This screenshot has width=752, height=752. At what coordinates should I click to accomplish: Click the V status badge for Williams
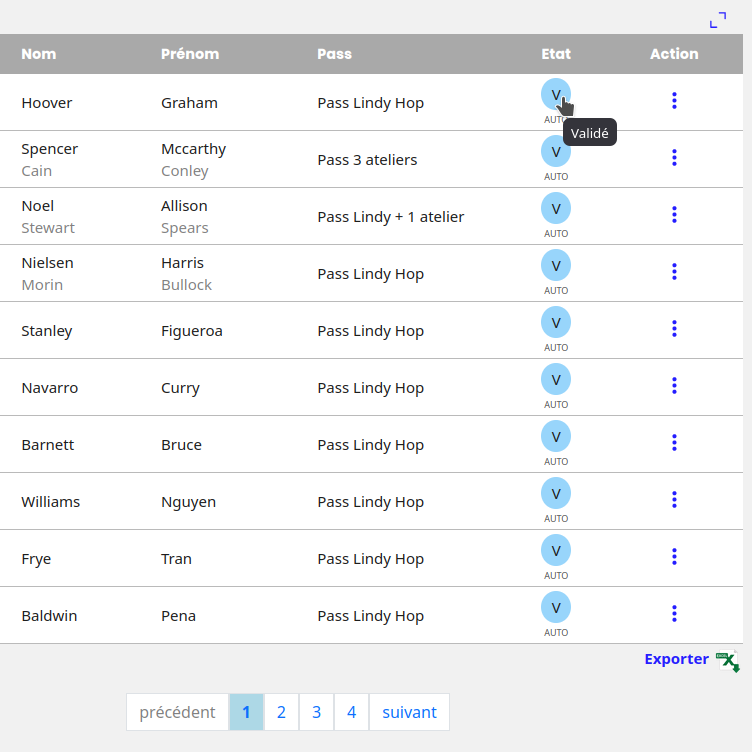[x=556, y=494]
